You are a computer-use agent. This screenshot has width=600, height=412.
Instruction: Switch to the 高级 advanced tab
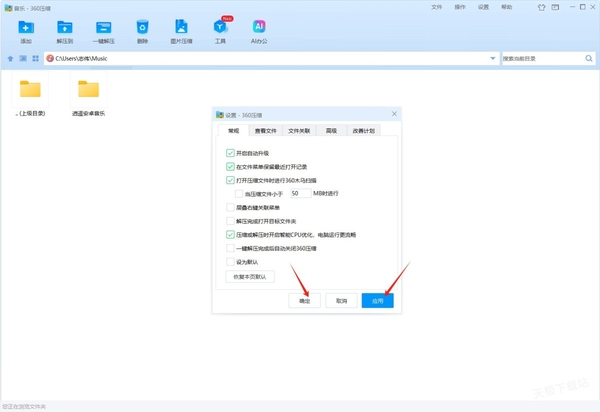point(331,130)
